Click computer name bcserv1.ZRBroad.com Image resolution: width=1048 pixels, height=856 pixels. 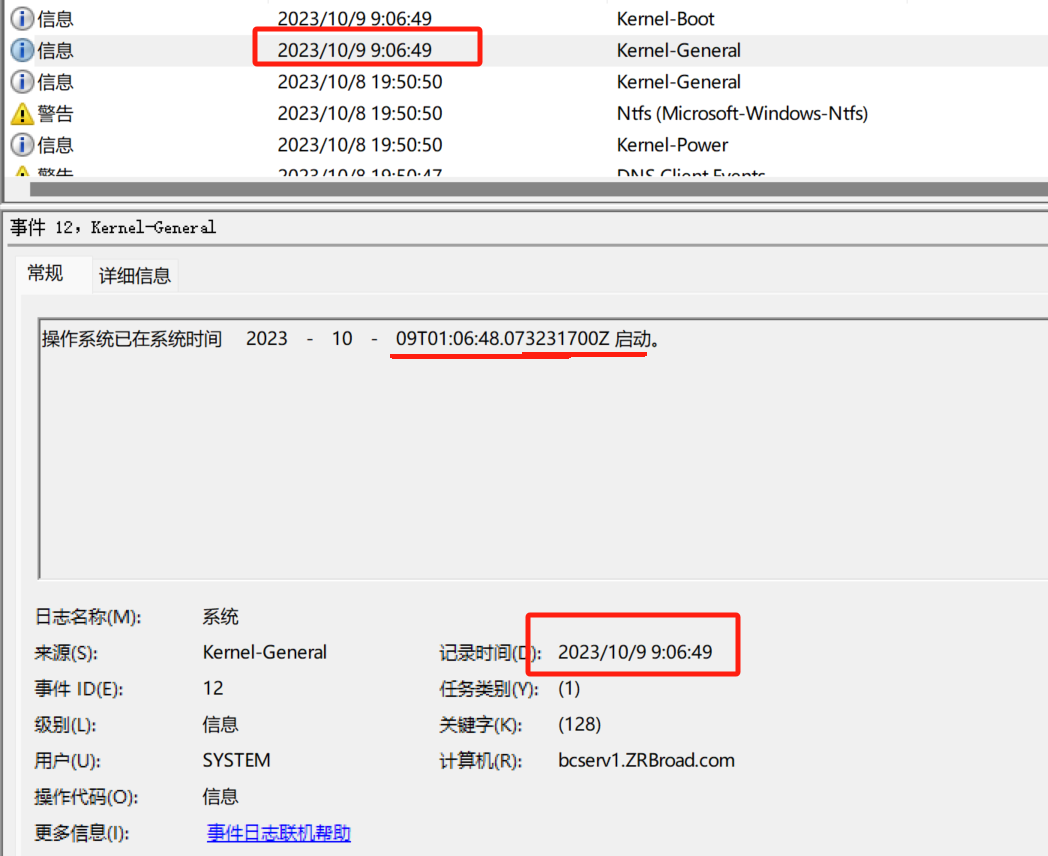646,760
